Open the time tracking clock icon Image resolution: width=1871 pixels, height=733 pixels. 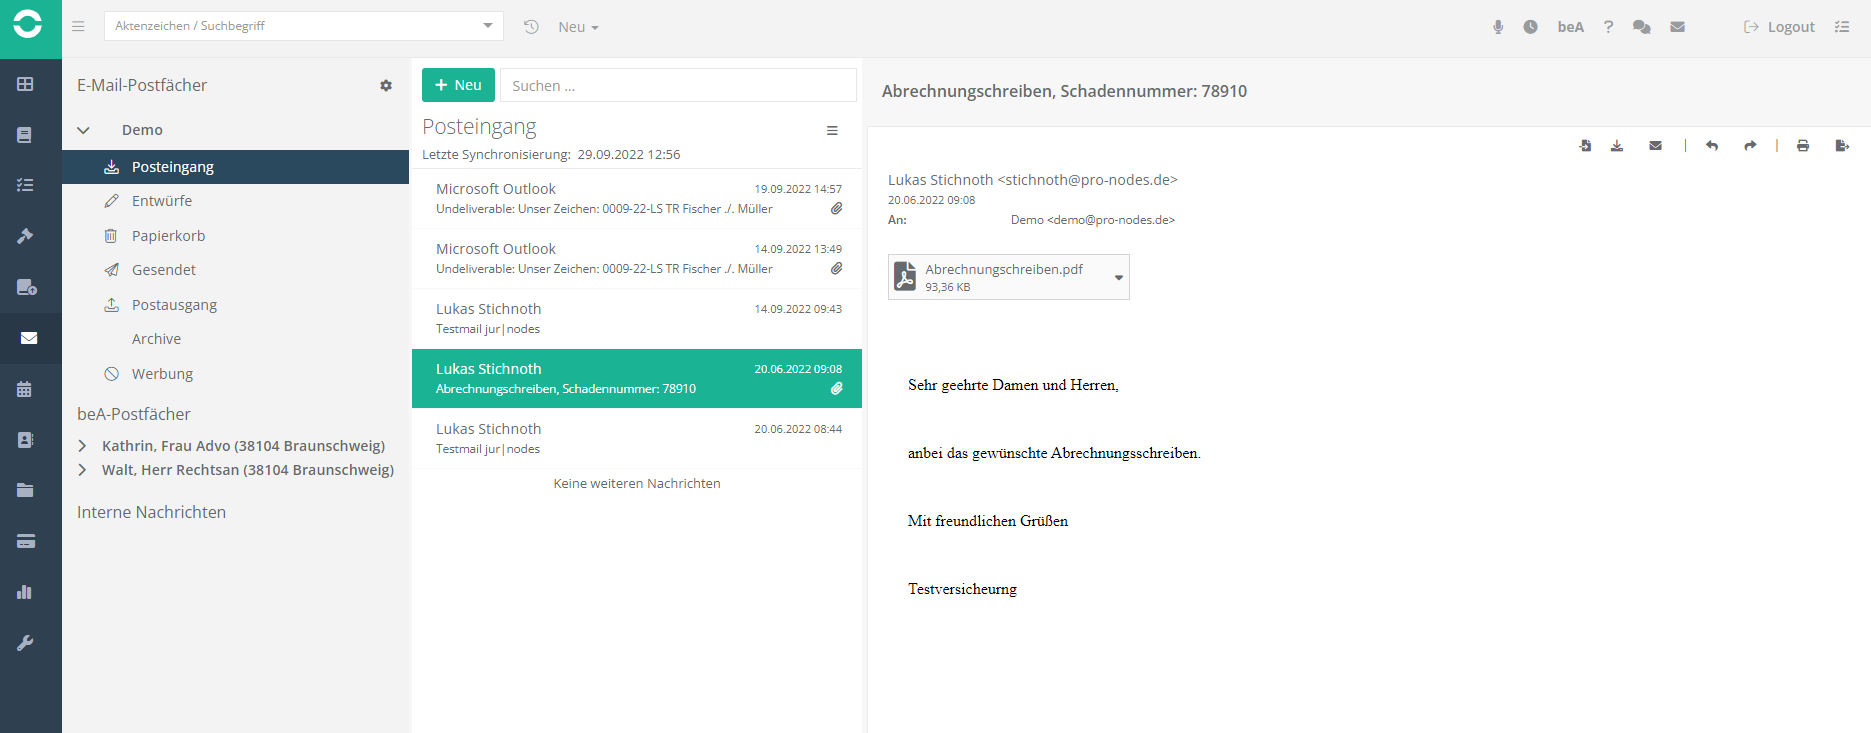point(1530,27)
